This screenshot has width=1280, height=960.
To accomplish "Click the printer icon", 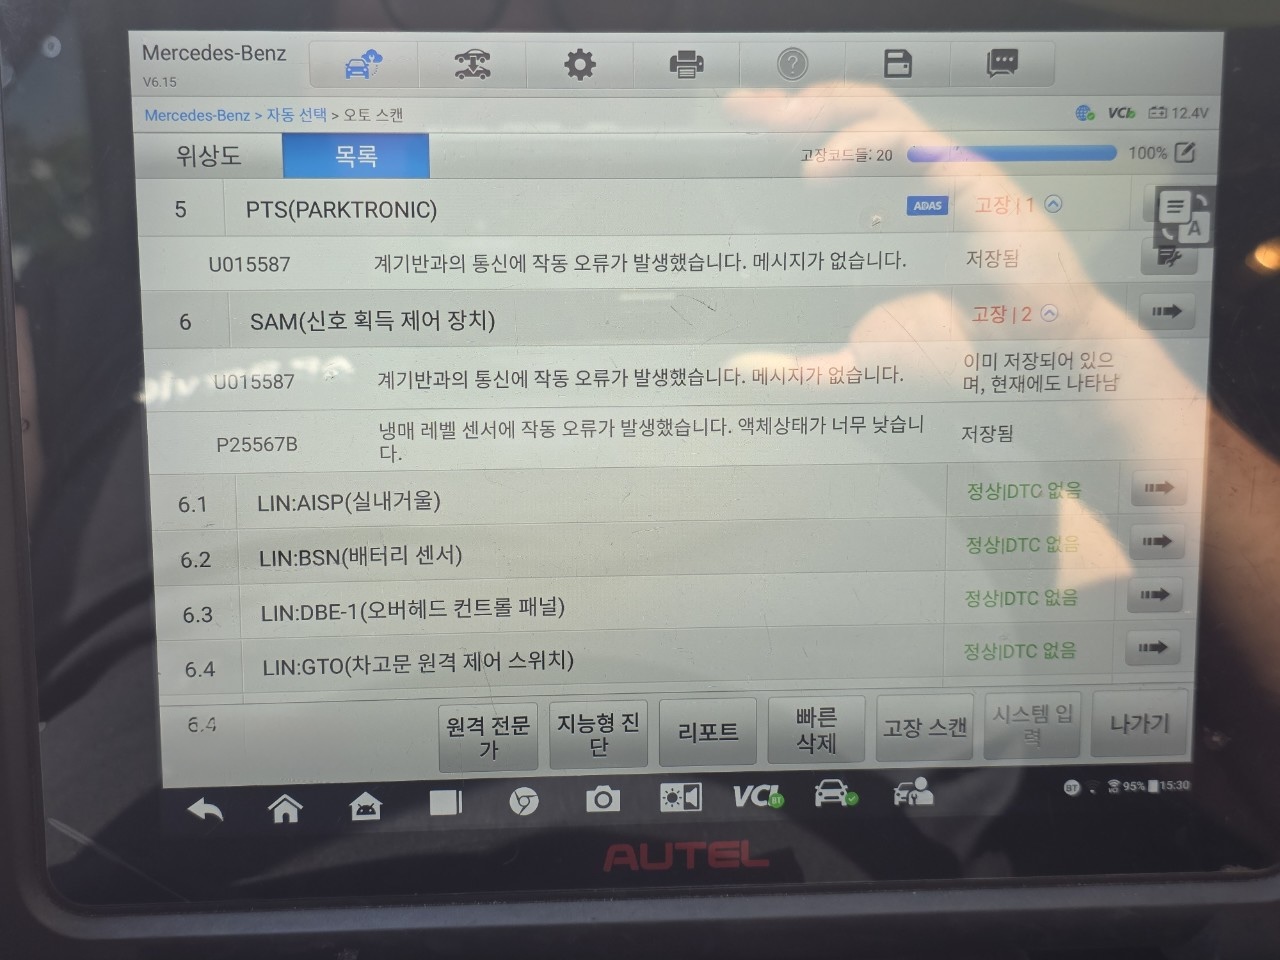I will [686, 65].
